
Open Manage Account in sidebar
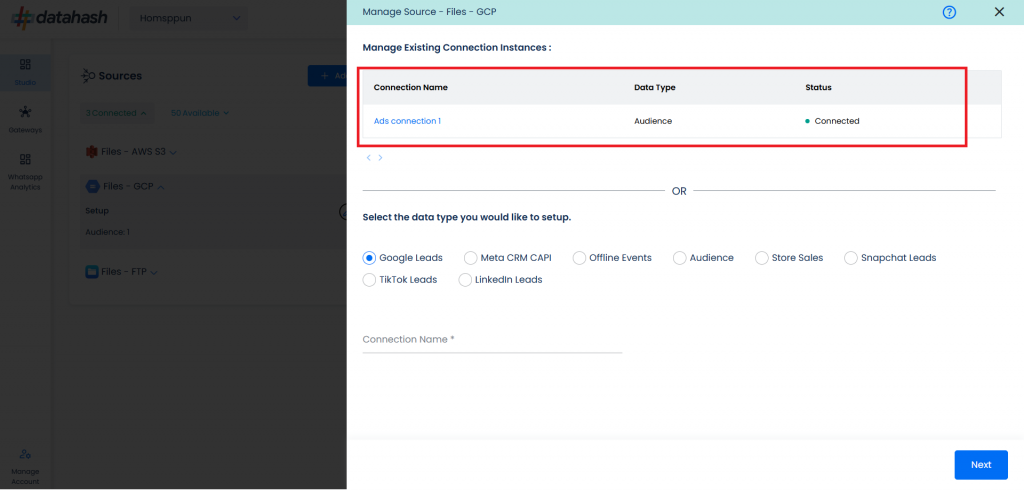click(x=25, y=468)
